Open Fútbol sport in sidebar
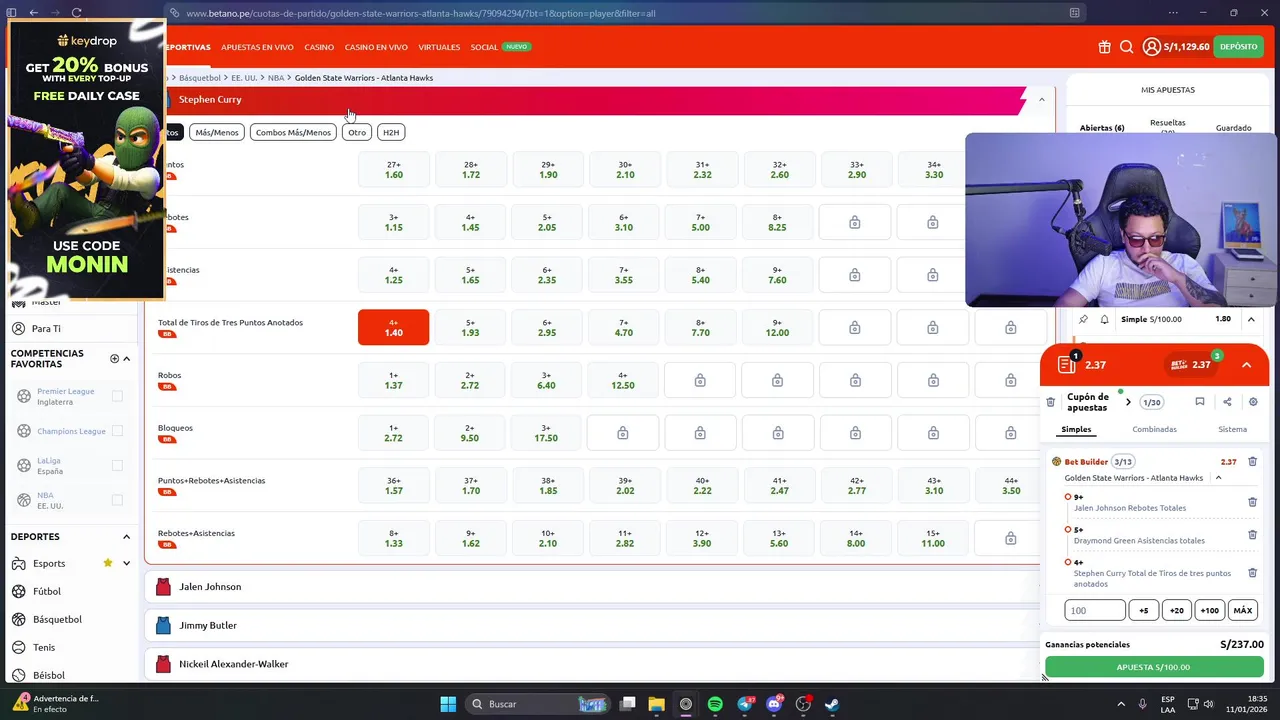Image resolution: width=1280 pixels, height=720 pixels. click(46, 591)
